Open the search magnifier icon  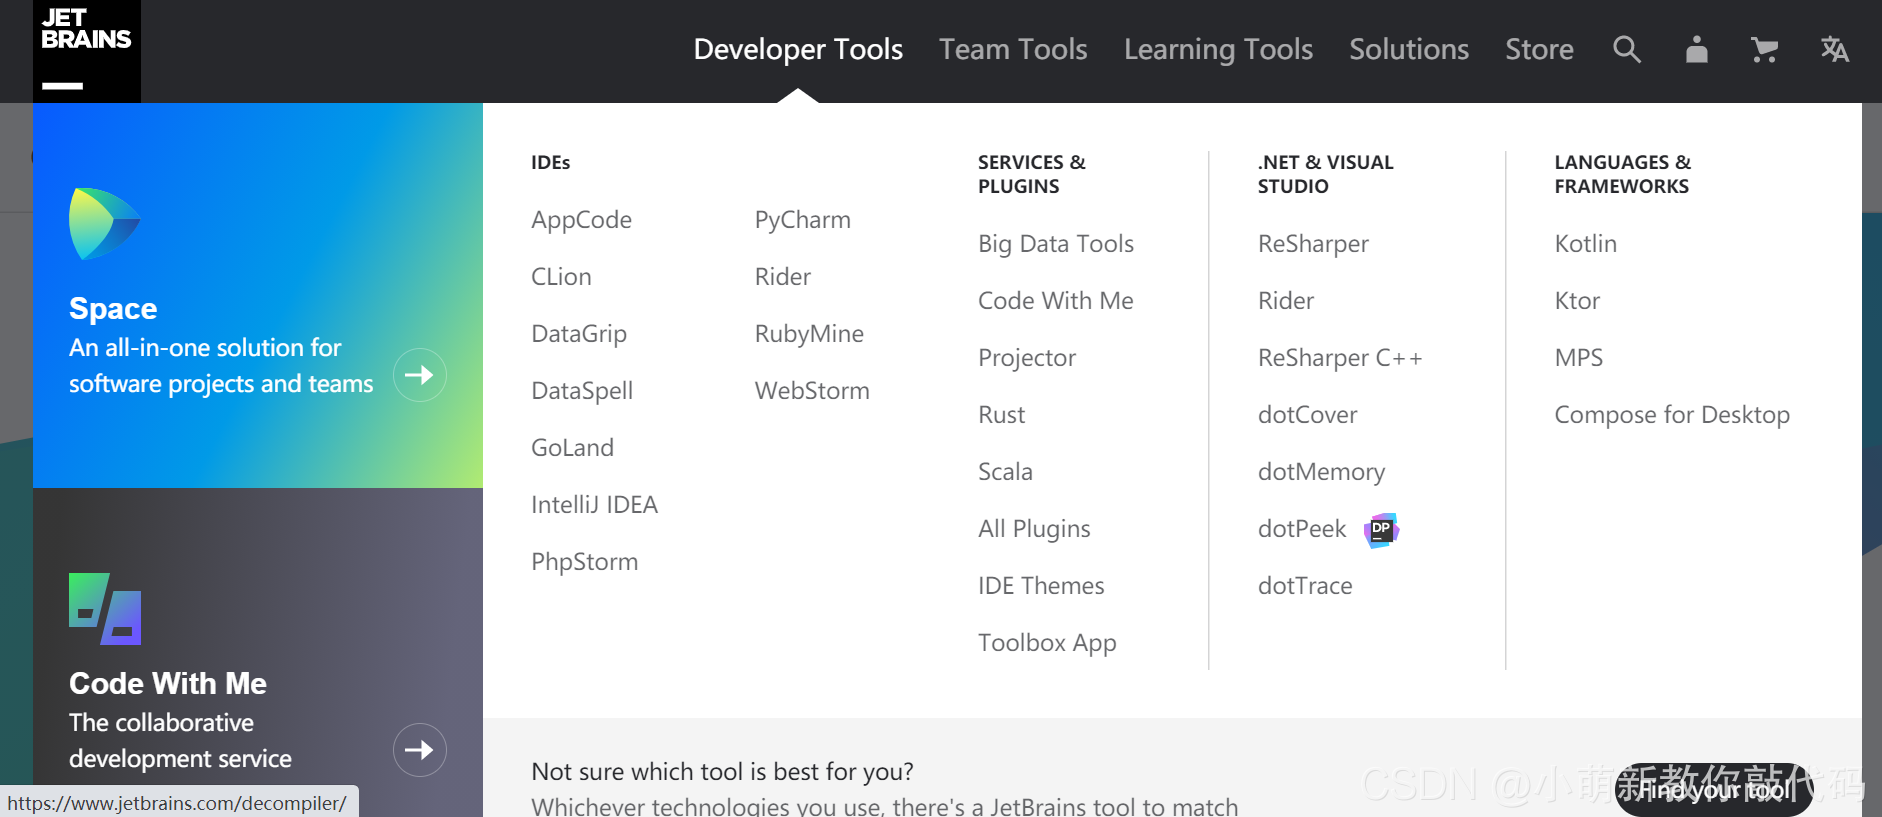click(1627, 49)
